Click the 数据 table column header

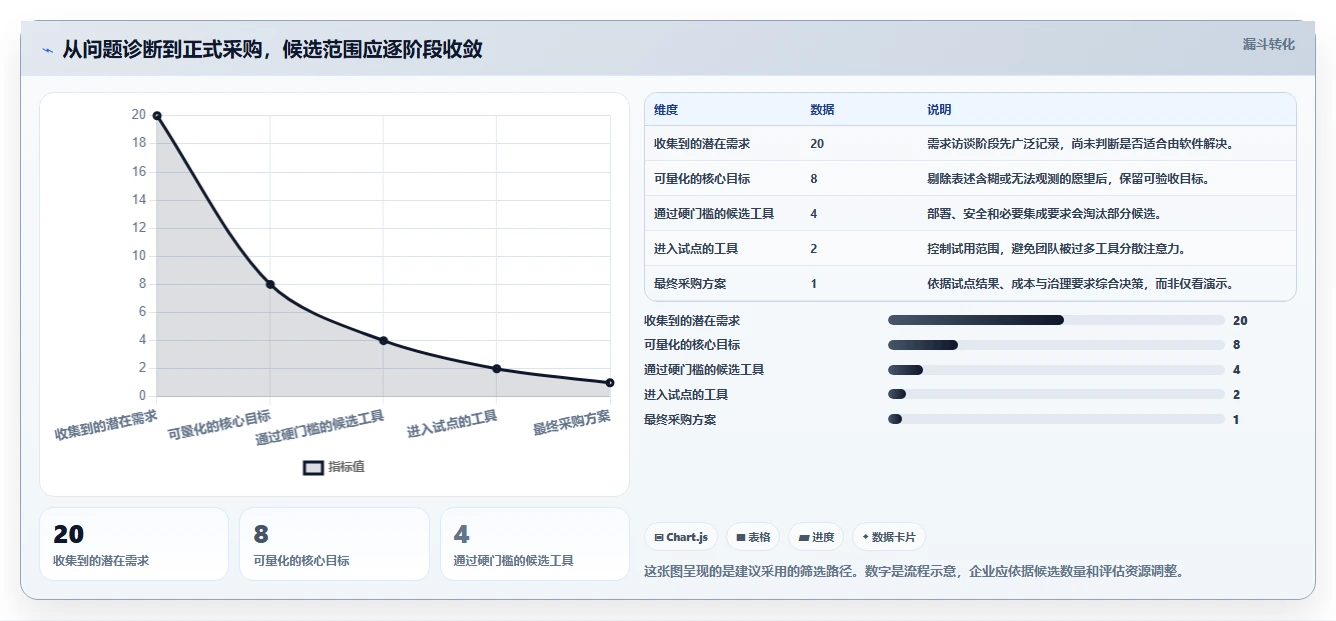click(x=822, y=110)
